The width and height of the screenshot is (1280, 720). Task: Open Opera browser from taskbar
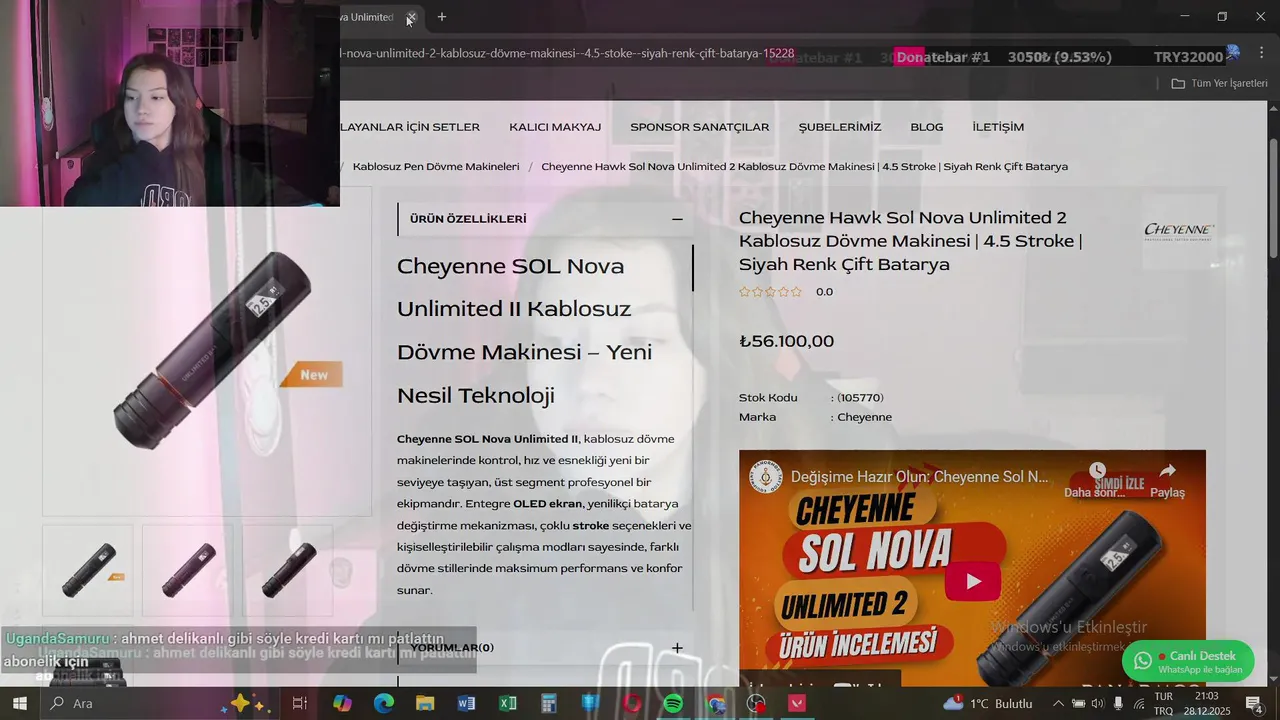coord(632,703)
